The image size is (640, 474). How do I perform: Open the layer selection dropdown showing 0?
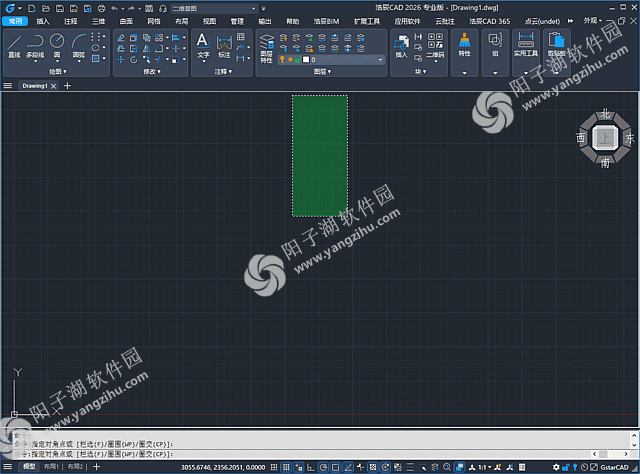tap(331, 60)
